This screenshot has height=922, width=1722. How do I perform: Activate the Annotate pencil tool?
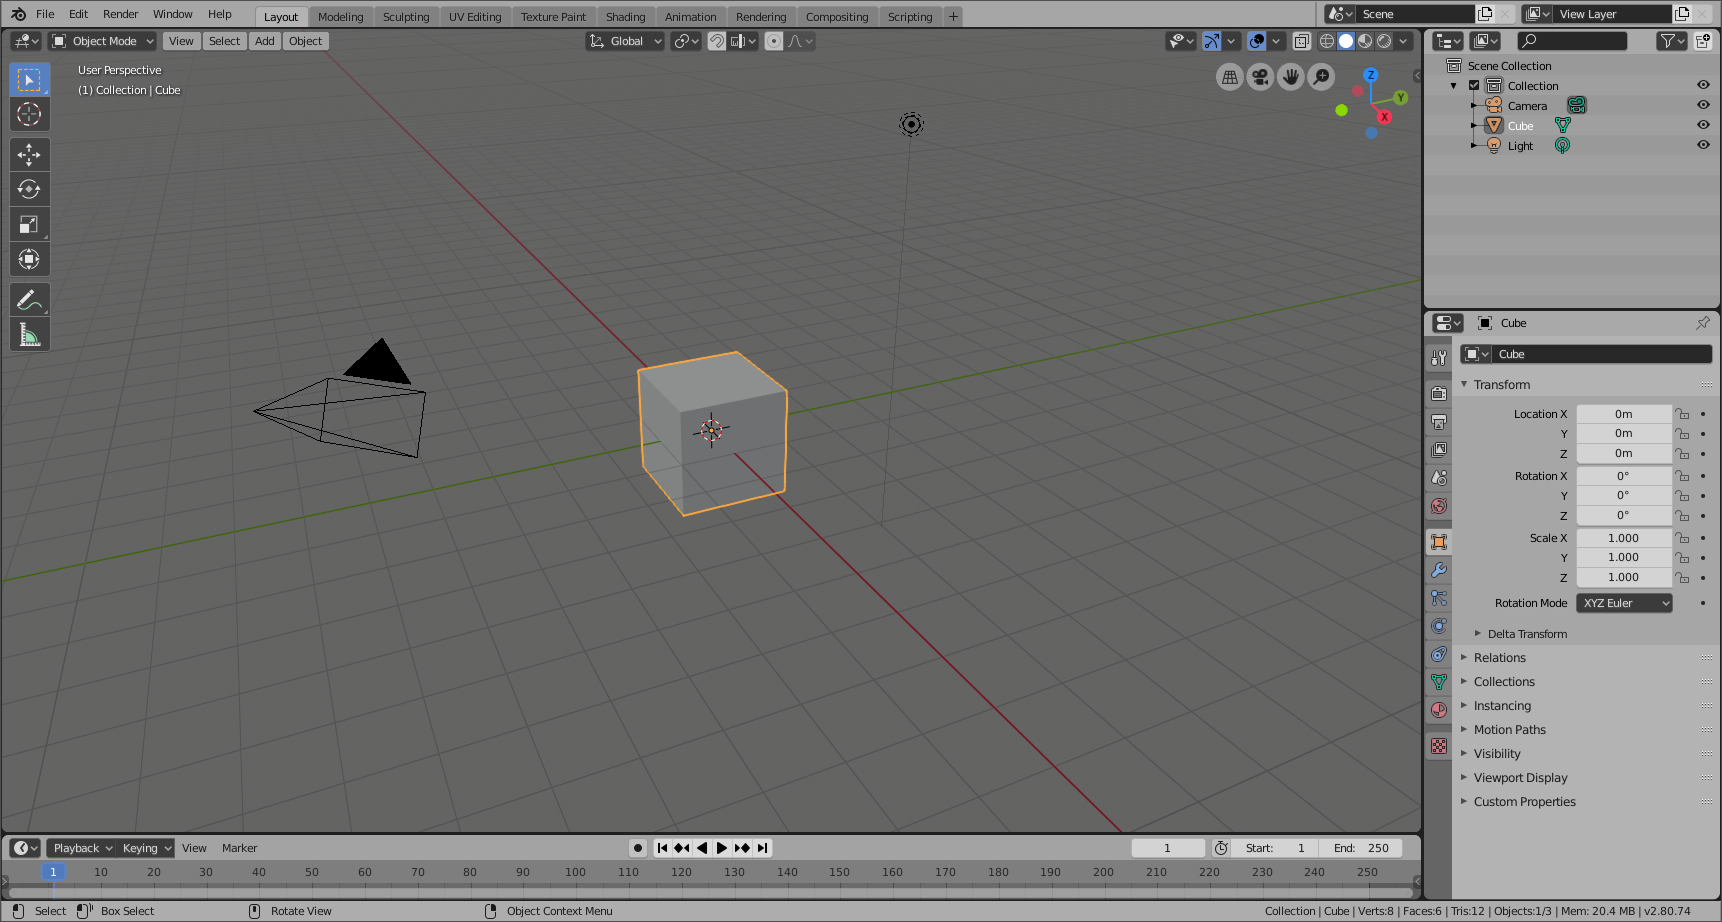point(29,300)
